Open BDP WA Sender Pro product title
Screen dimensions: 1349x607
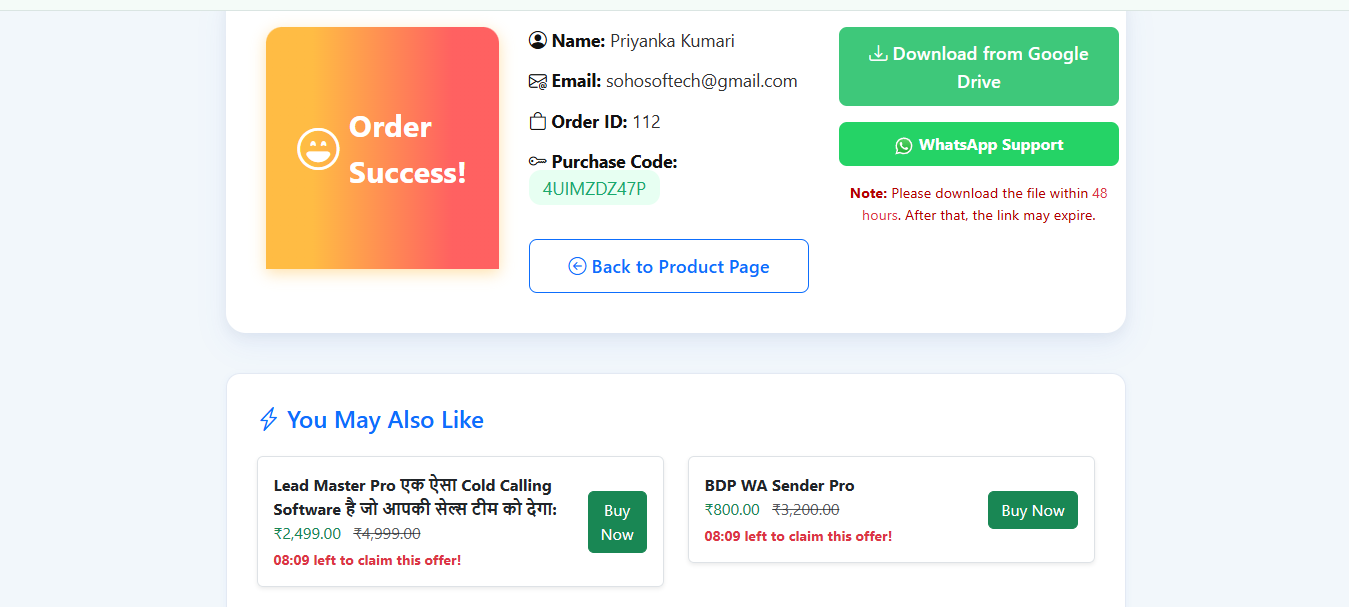[779, 486]
